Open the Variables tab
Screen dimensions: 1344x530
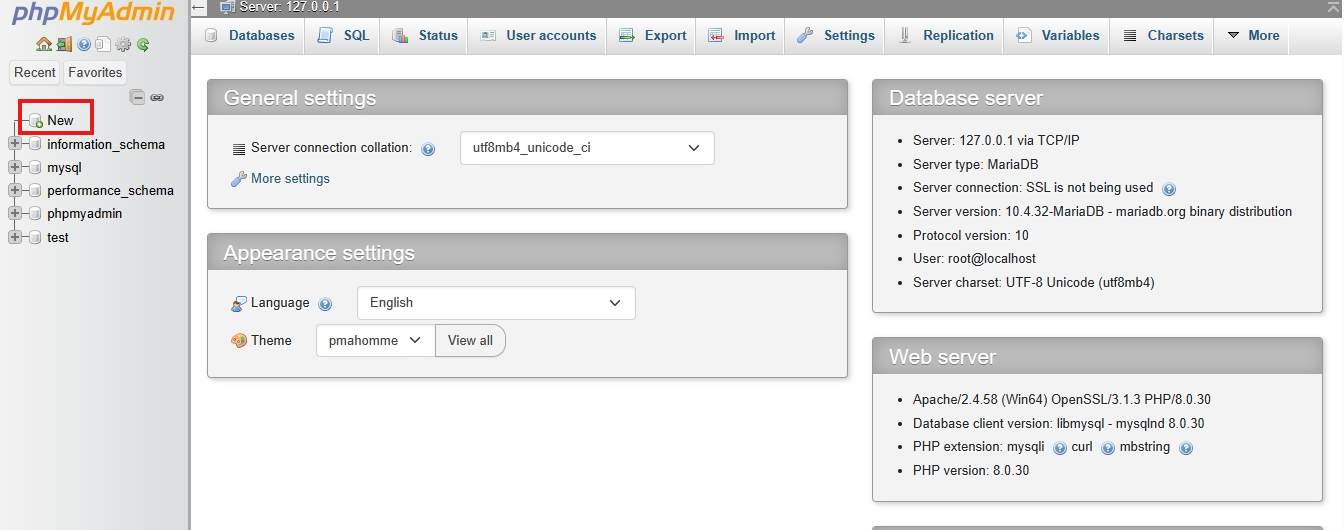click(x=1058, y=35)
